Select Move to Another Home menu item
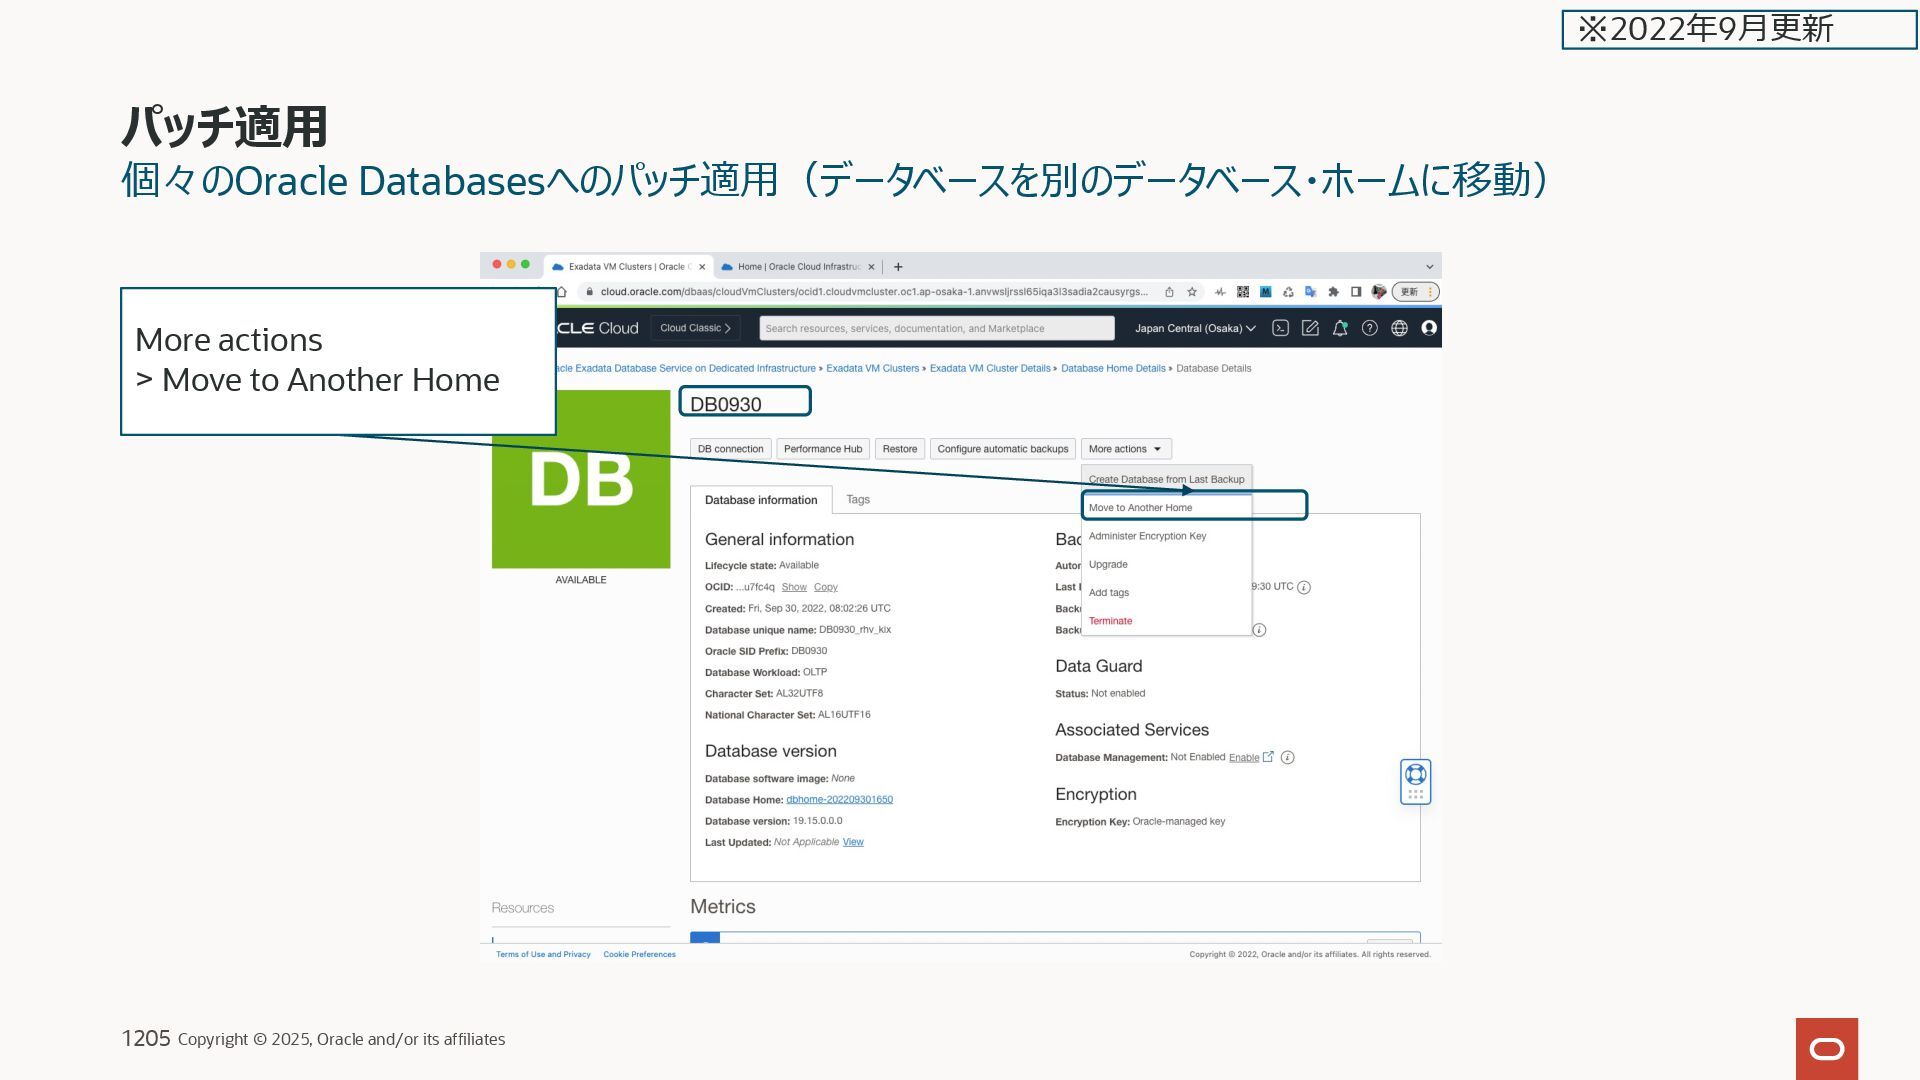 1140,508
